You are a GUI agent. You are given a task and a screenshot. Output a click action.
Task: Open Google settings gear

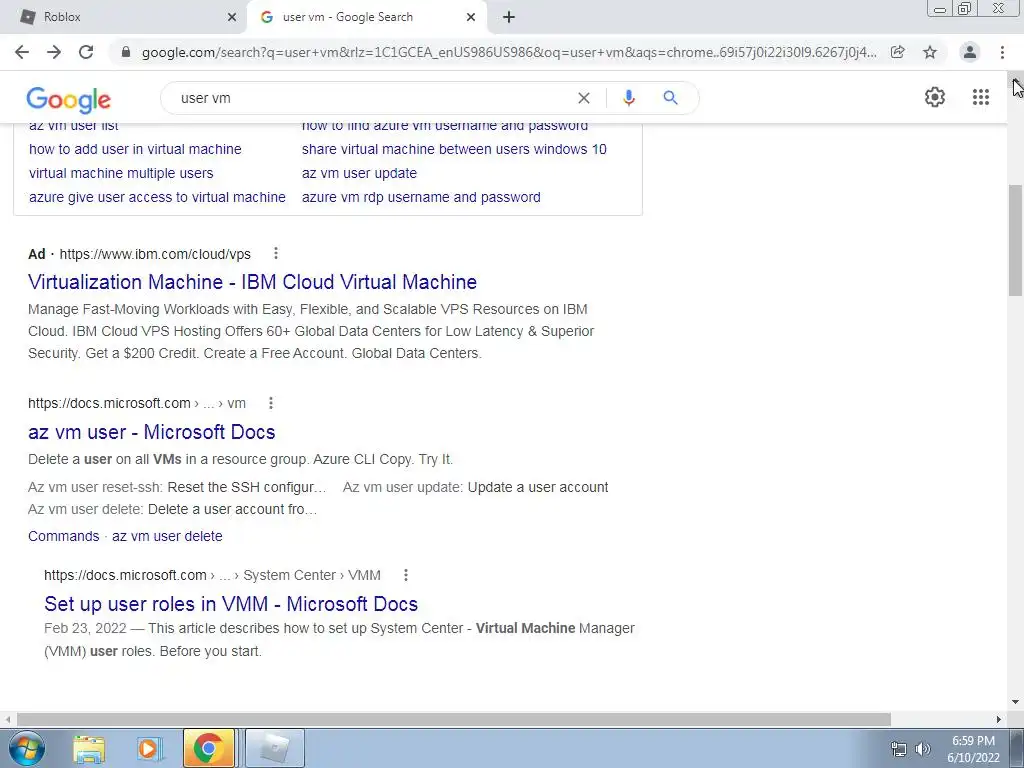click(935, 97)
